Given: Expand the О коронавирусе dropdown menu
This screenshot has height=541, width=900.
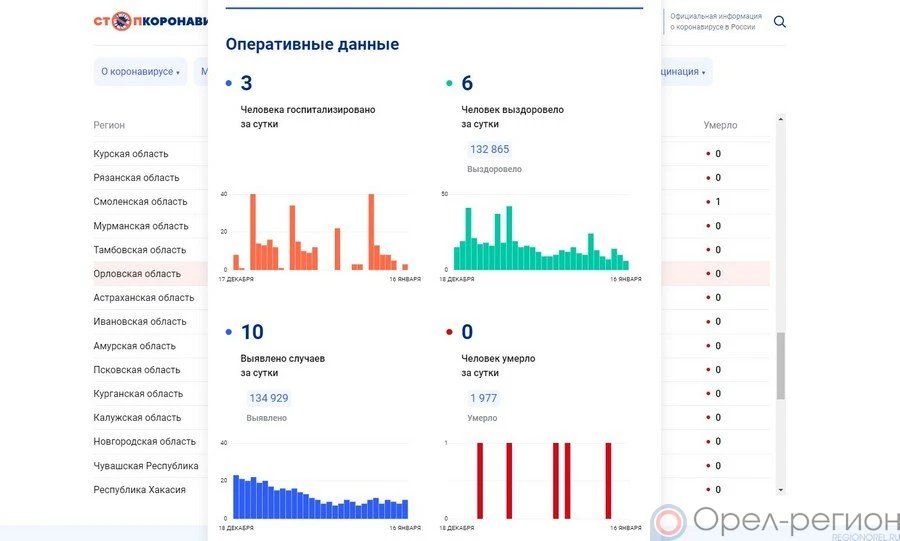Looking at the screenshot, I should [141, 72].
